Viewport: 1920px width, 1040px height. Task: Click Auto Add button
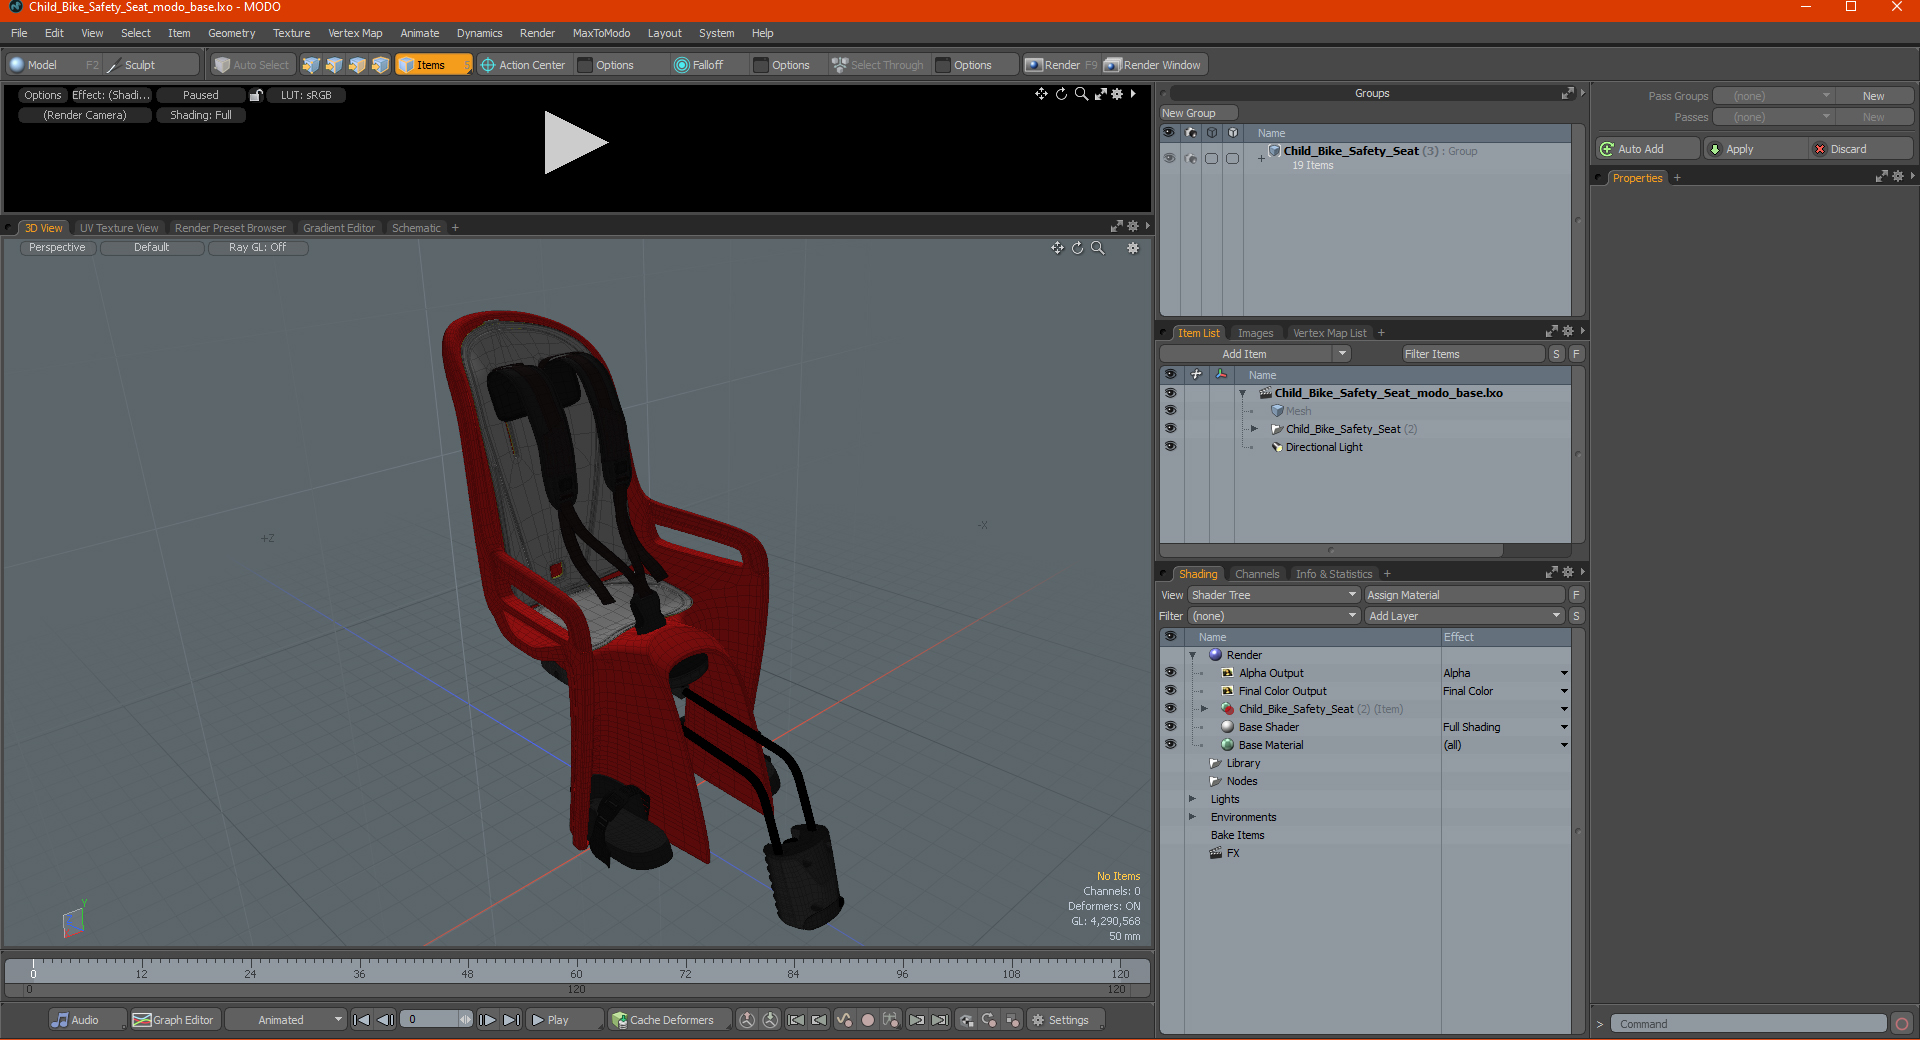[1647, 149]
